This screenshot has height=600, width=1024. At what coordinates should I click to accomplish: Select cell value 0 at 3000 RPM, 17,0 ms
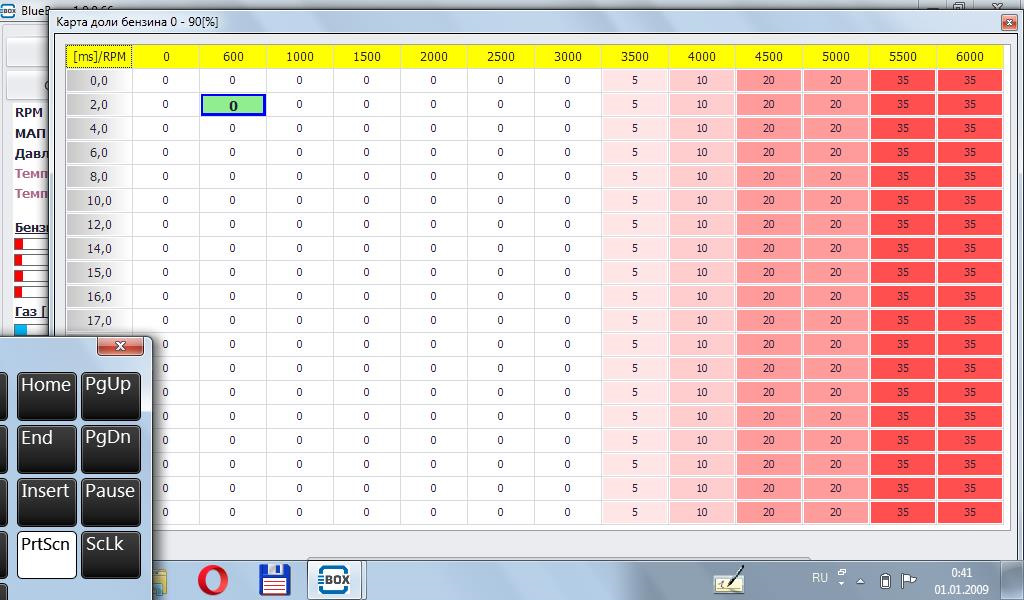click(568, 321)
